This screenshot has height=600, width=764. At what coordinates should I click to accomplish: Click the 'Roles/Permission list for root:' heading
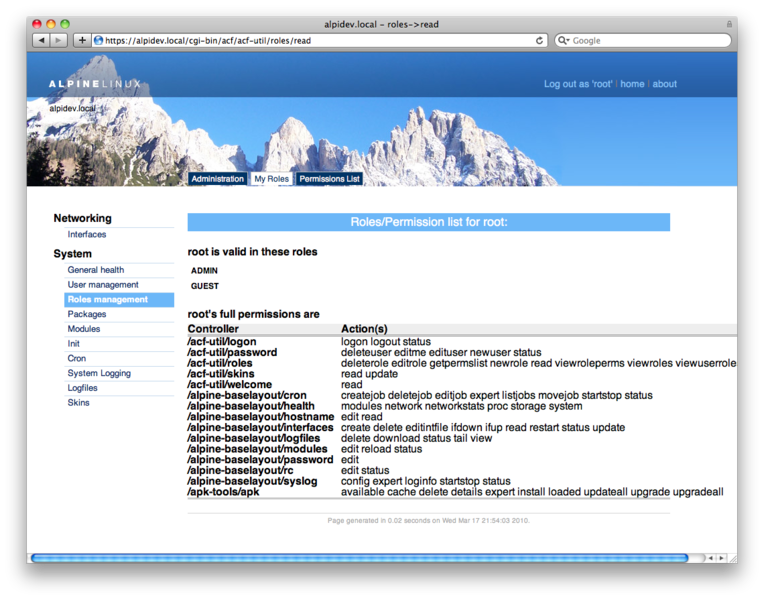click(429, 222)
